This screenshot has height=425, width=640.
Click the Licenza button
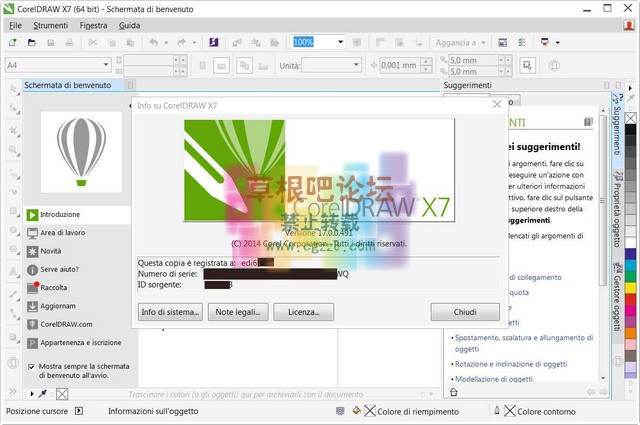click(304, 312)
